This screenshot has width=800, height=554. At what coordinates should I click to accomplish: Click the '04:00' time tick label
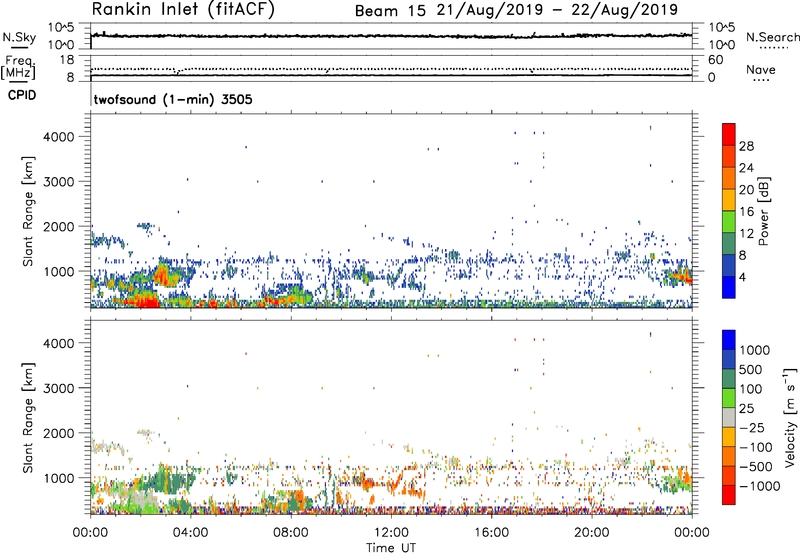pos(190,533)
